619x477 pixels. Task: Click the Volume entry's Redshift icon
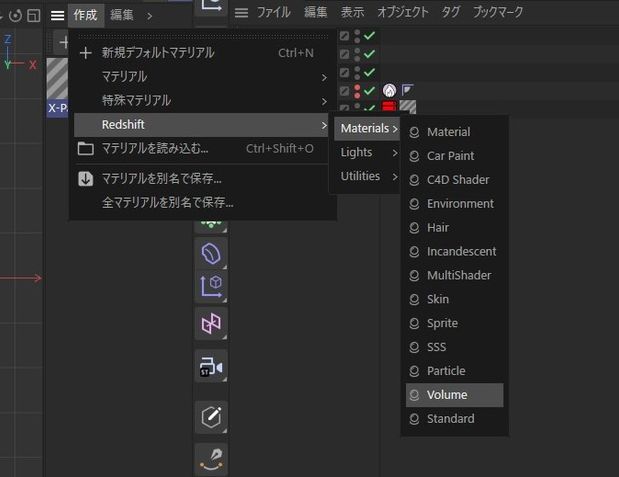point(414,395)
